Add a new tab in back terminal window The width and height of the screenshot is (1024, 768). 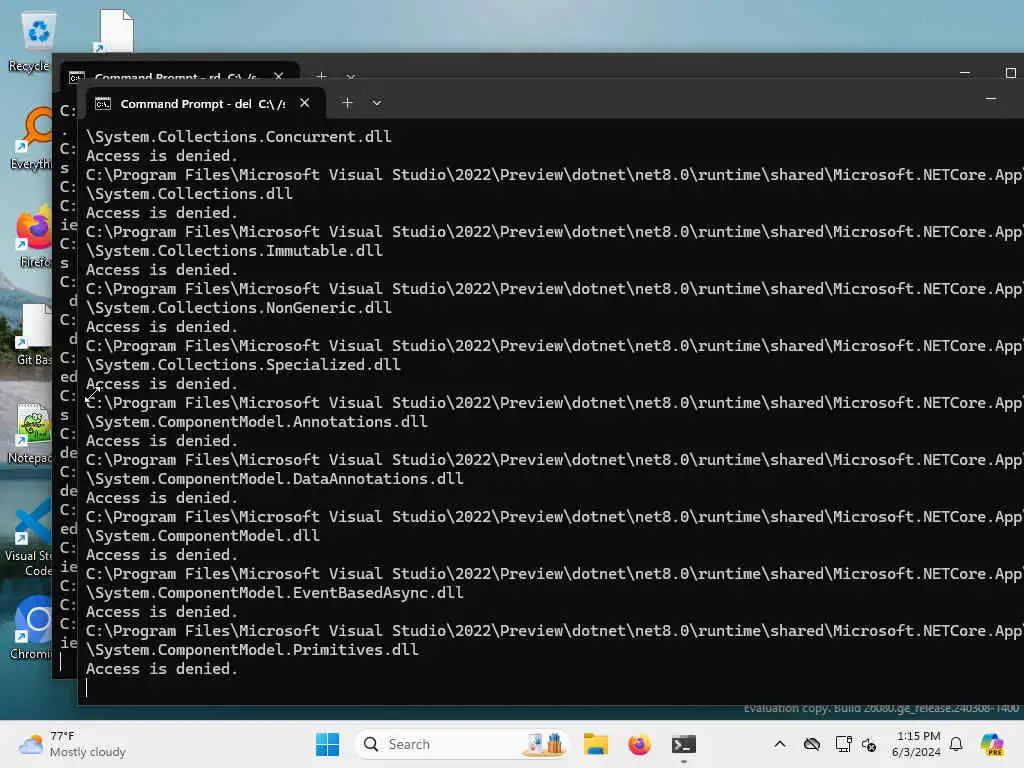click(321, 76)
